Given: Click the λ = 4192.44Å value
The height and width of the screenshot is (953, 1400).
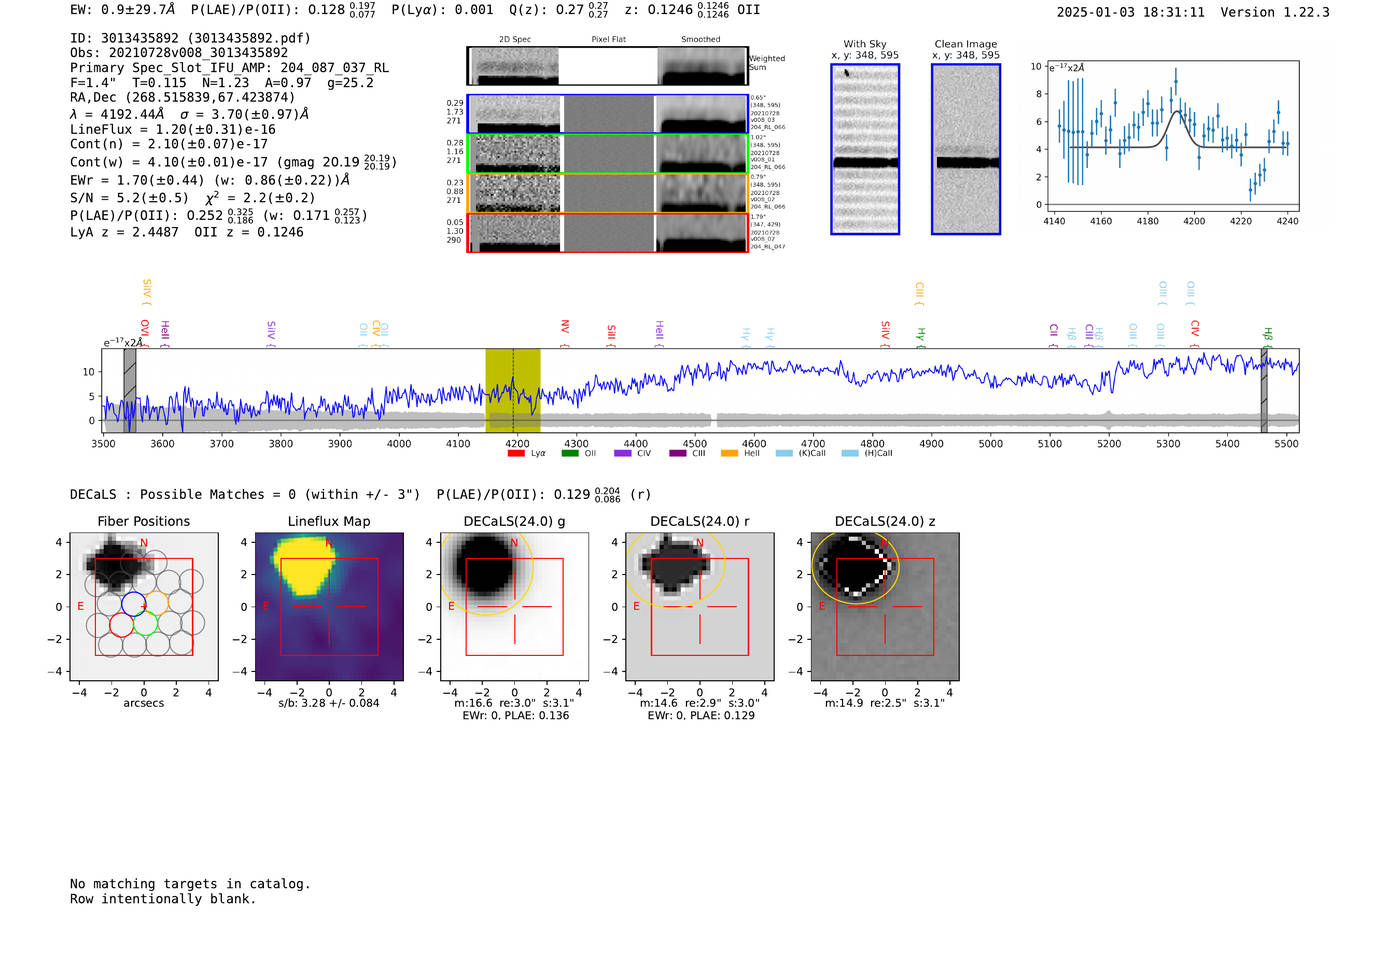Looking at the screenshot, I should 117,114.
